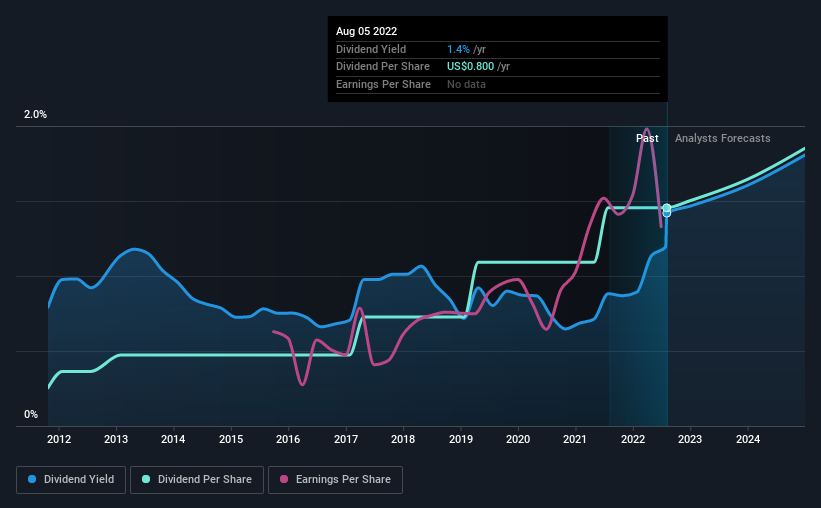
Task: Click the 'No data' earnings value in tooltip
Action: tap(466, 84)
